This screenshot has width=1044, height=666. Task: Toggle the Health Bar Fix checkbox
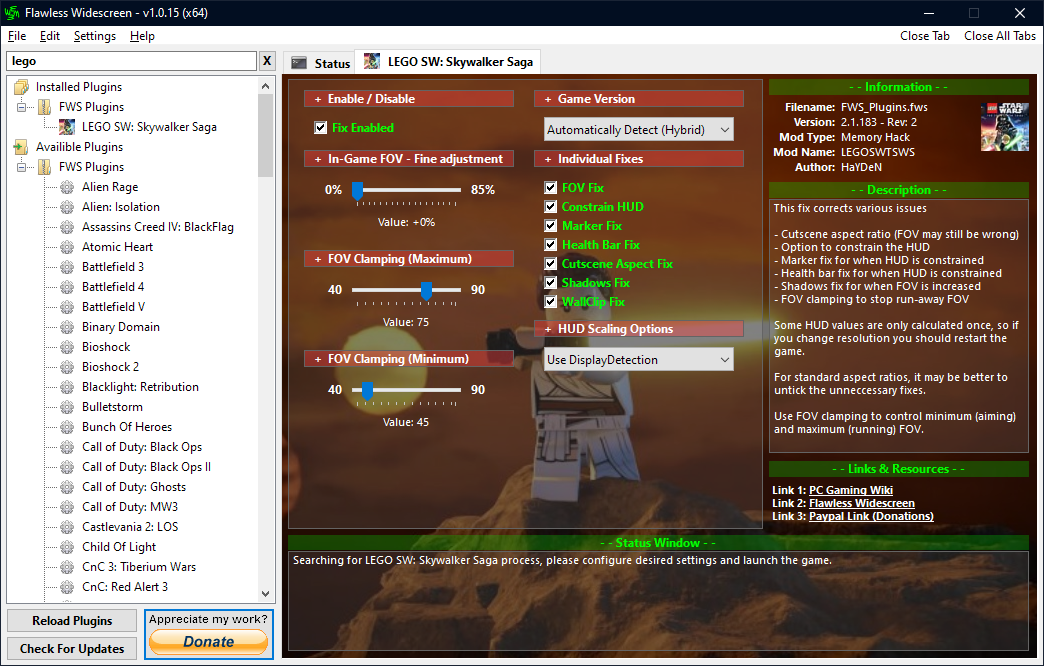[x=551, y=244]
